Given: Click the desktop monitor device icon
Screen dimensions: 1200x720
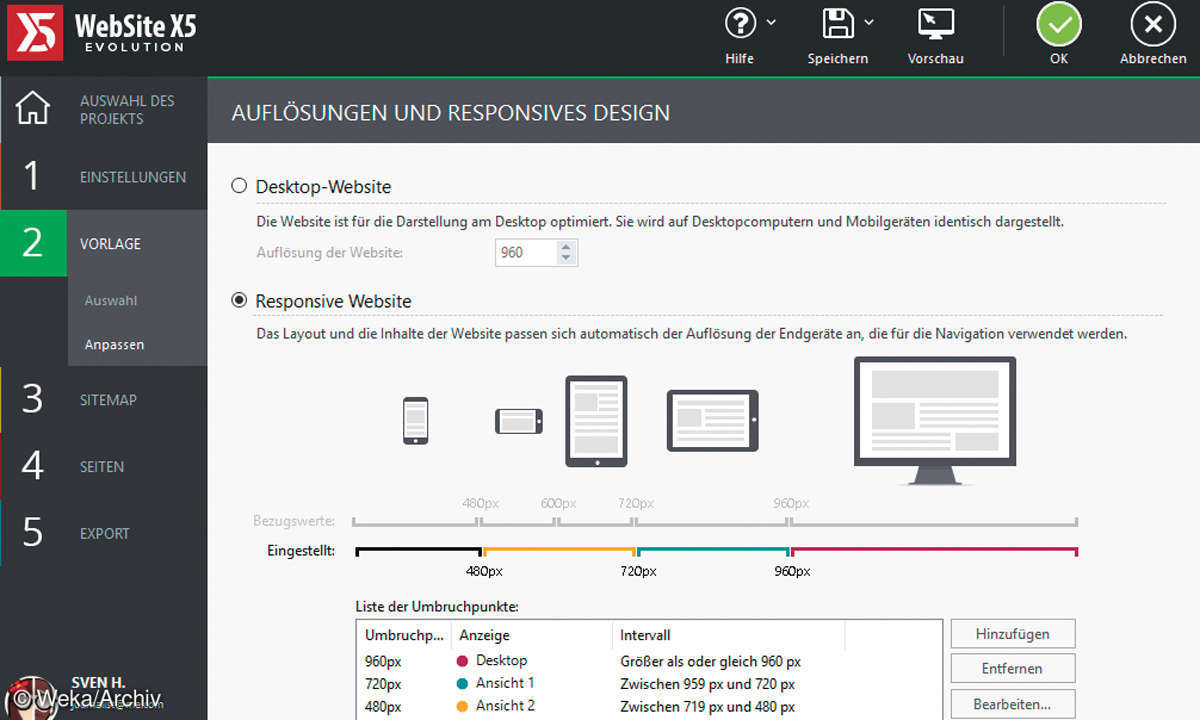Looking at the screenshot, I should [x=935, y=421].
